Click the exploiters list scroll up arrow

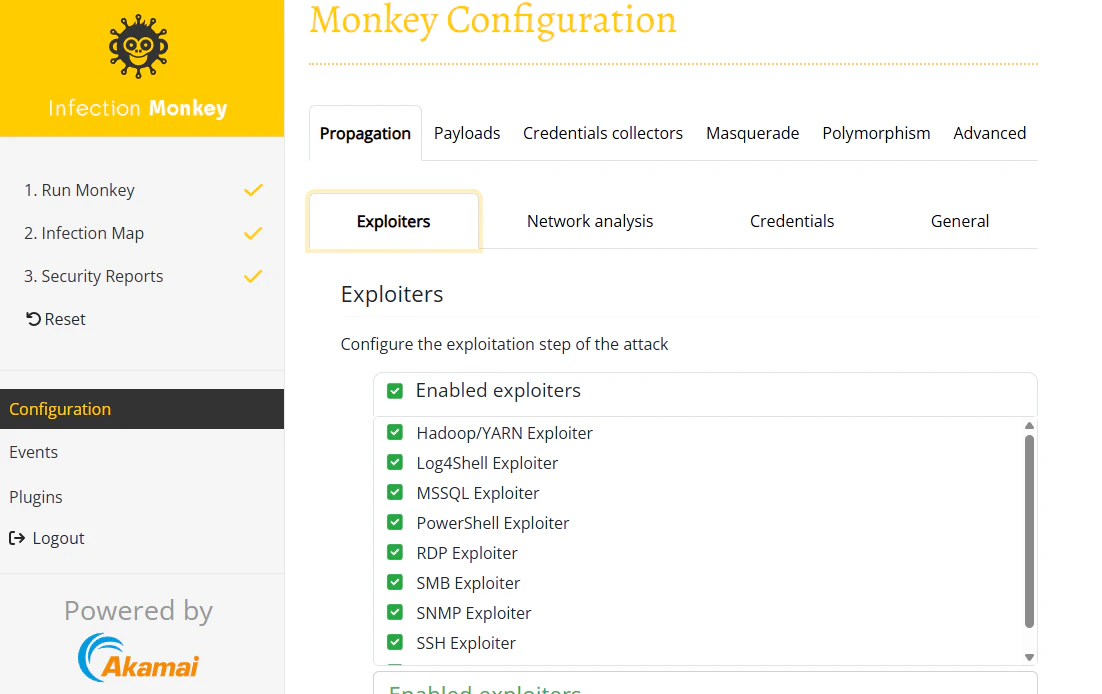1029,426
